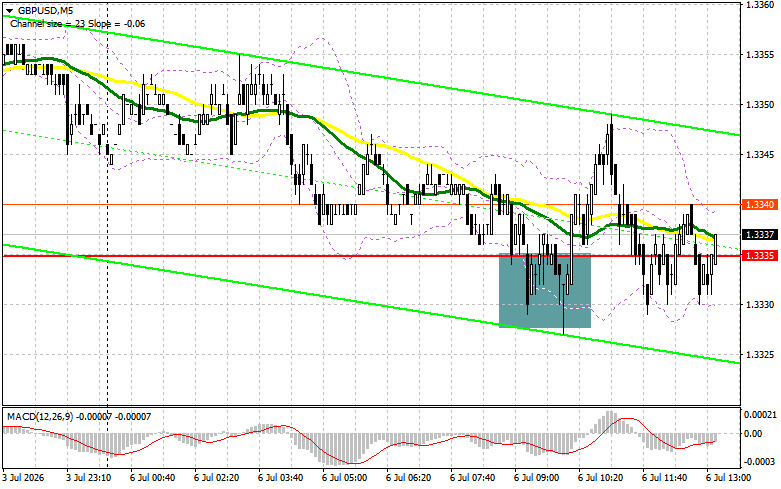Select the upper green channel line

pos(371,75)
